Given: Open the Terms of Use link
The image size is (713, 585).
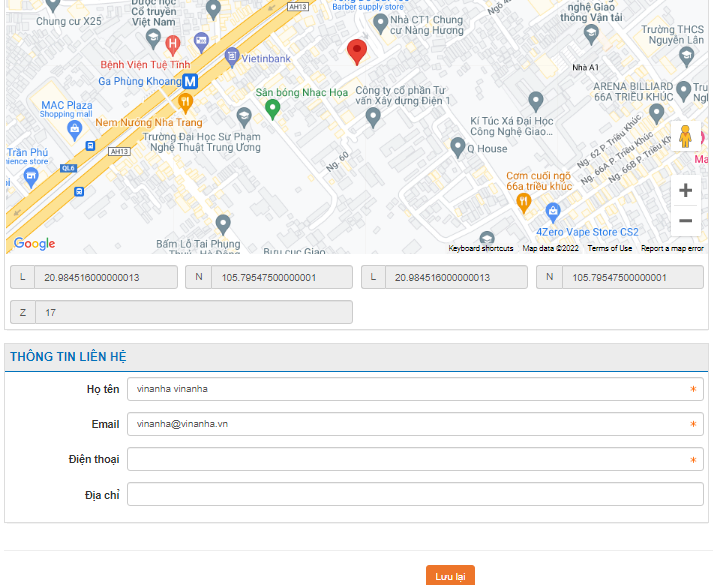Looking at the screenshot, I should (x=610, y=248).
